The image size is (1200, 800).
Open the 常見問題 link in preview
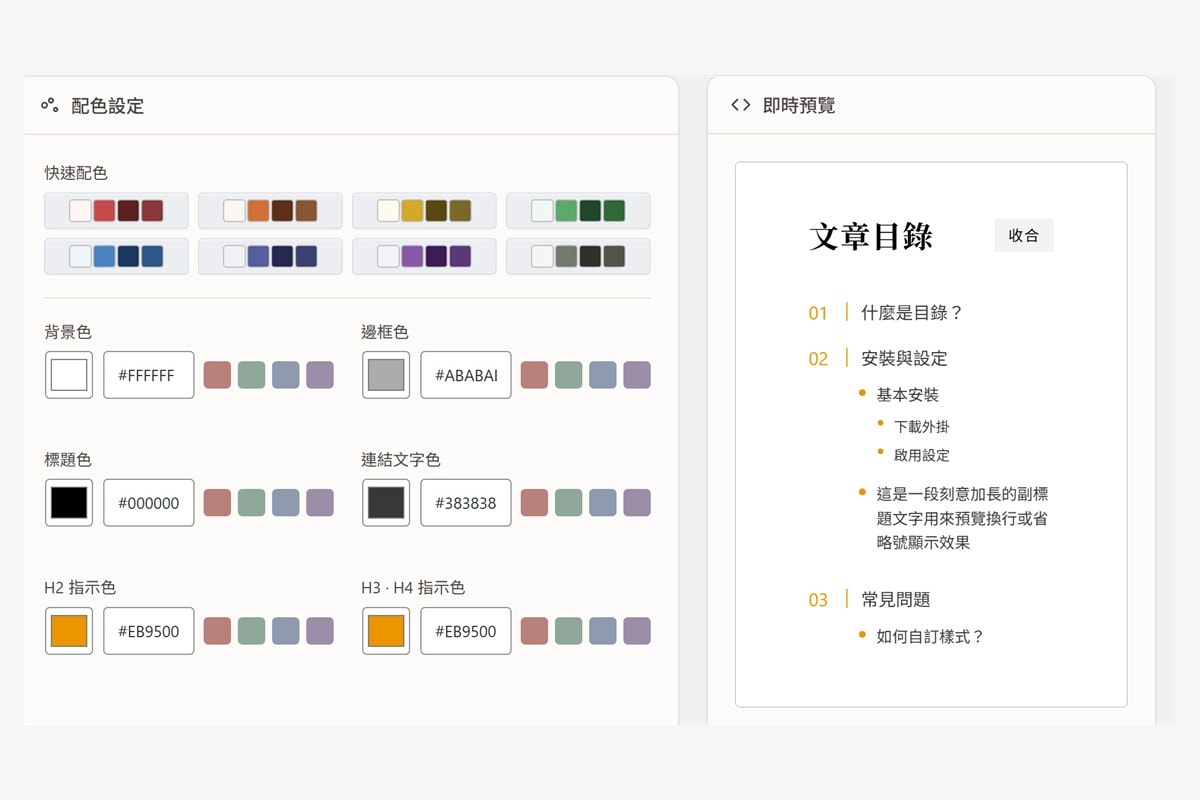[896, 599]
